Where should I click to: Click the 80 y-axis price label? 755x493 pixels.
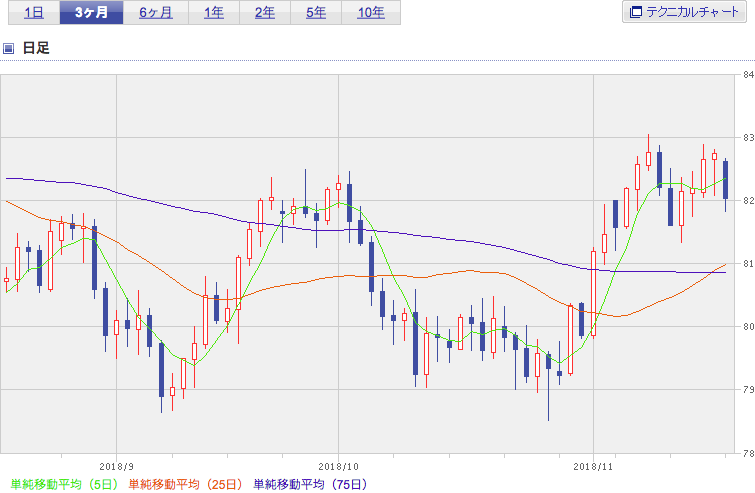tap(748, 327)
